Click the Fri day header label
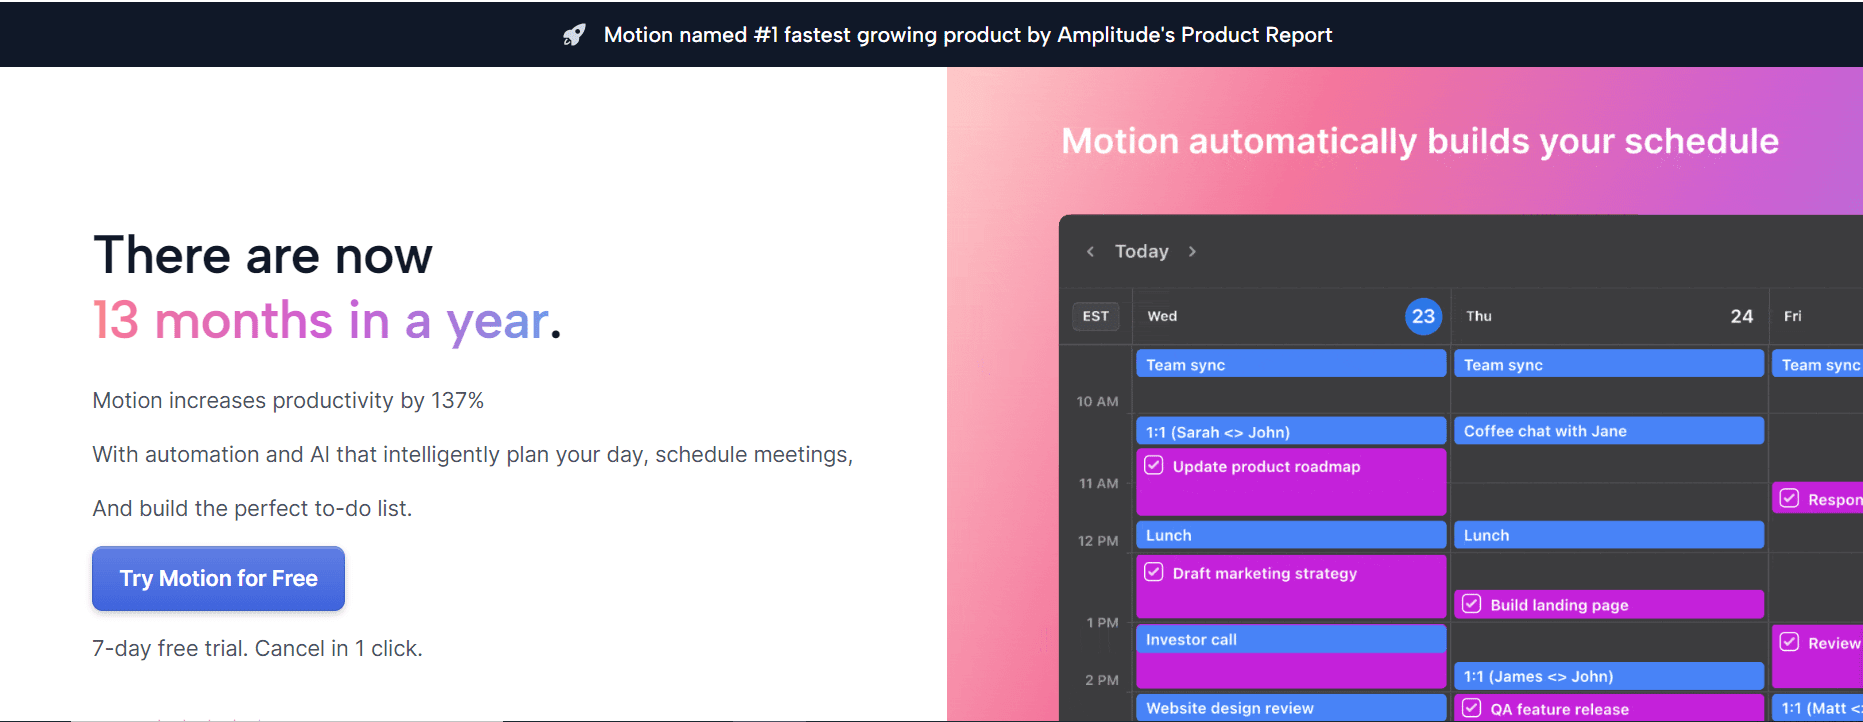 [x=1792, y=316]
